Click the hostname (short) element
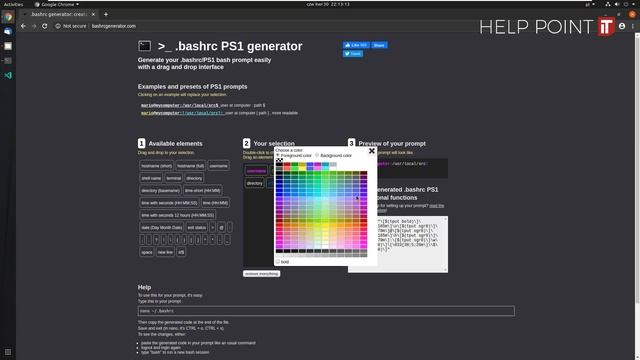 tap(156, 166)
